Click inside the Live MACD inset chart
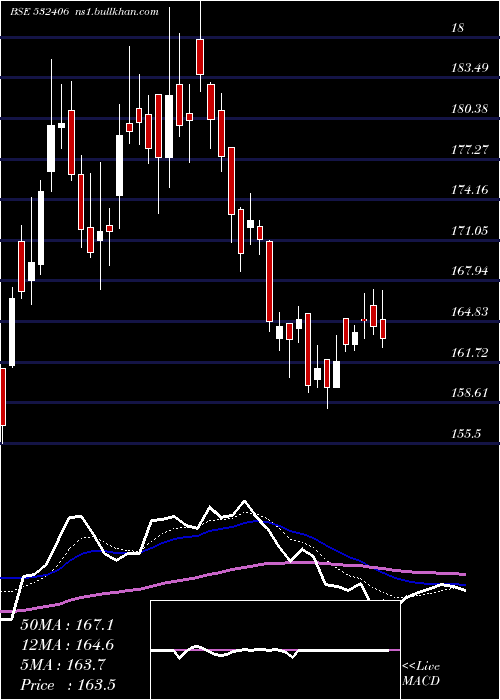The image size is (500, 700). (275, 650)
